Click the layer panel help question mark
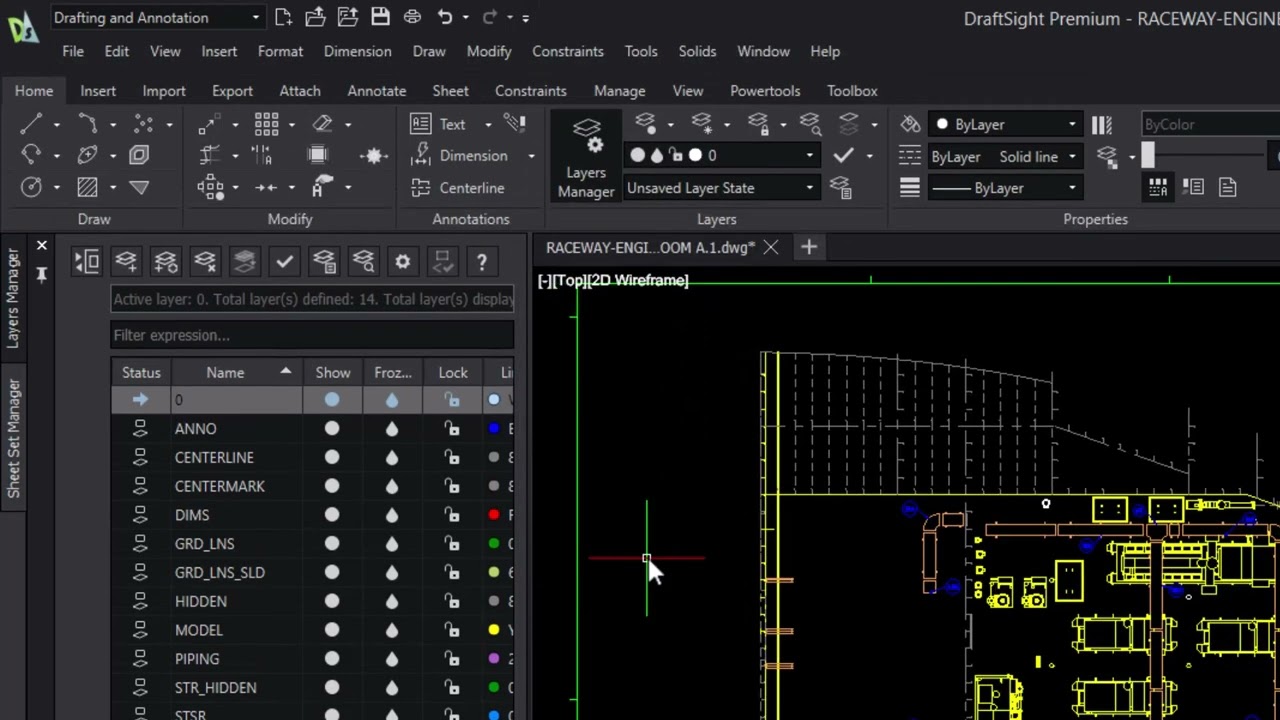This screenshot has height=720, width=1280. point(481,261)
